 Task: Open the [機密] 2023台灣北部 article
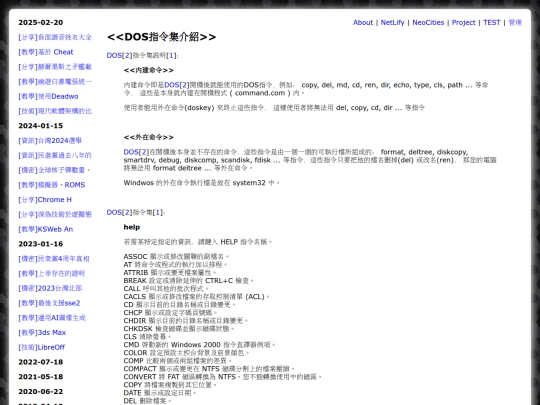[x=50, y=288]
